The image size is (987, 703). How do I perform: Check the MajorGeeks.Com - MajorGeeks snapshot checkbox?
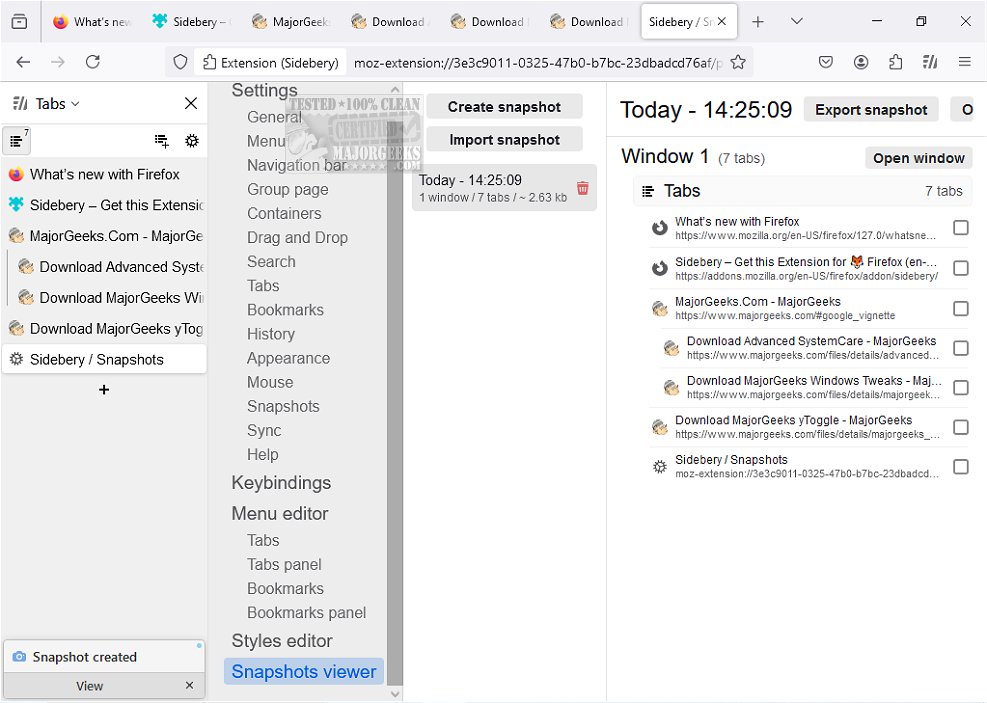click(961, 308)
